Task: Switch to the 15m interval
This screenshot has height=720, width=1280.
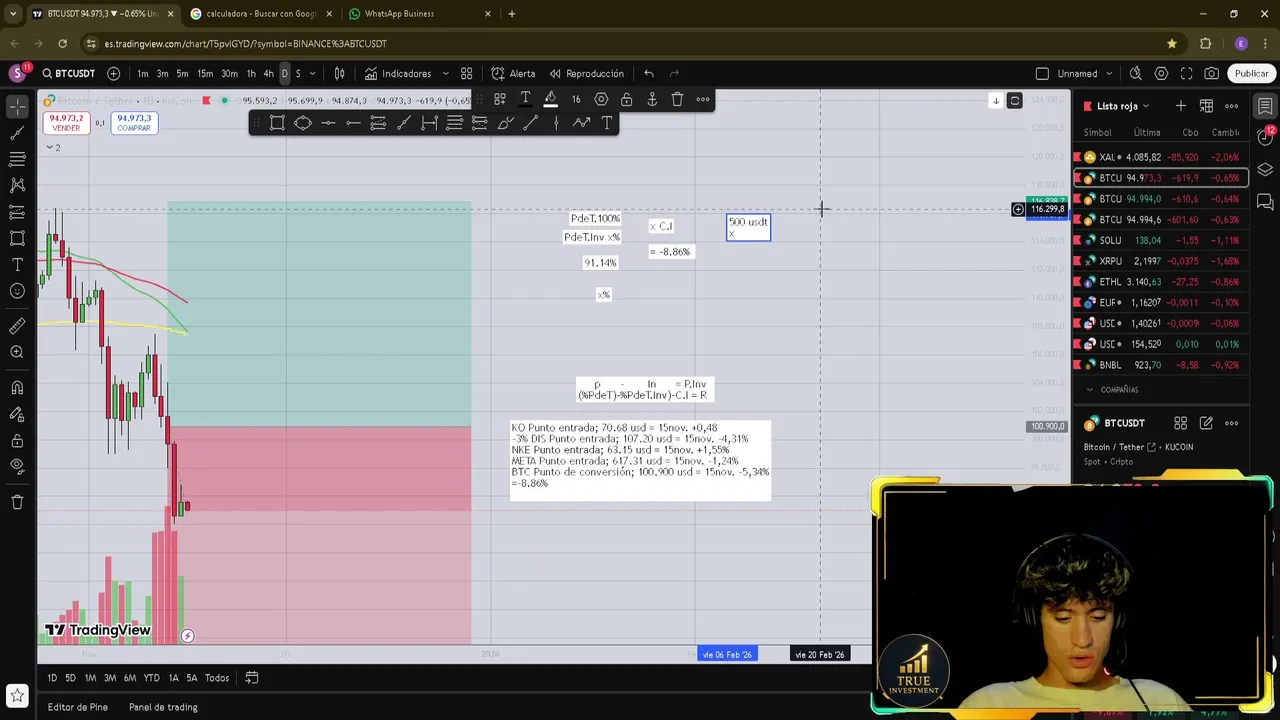Action: point(205,73)
